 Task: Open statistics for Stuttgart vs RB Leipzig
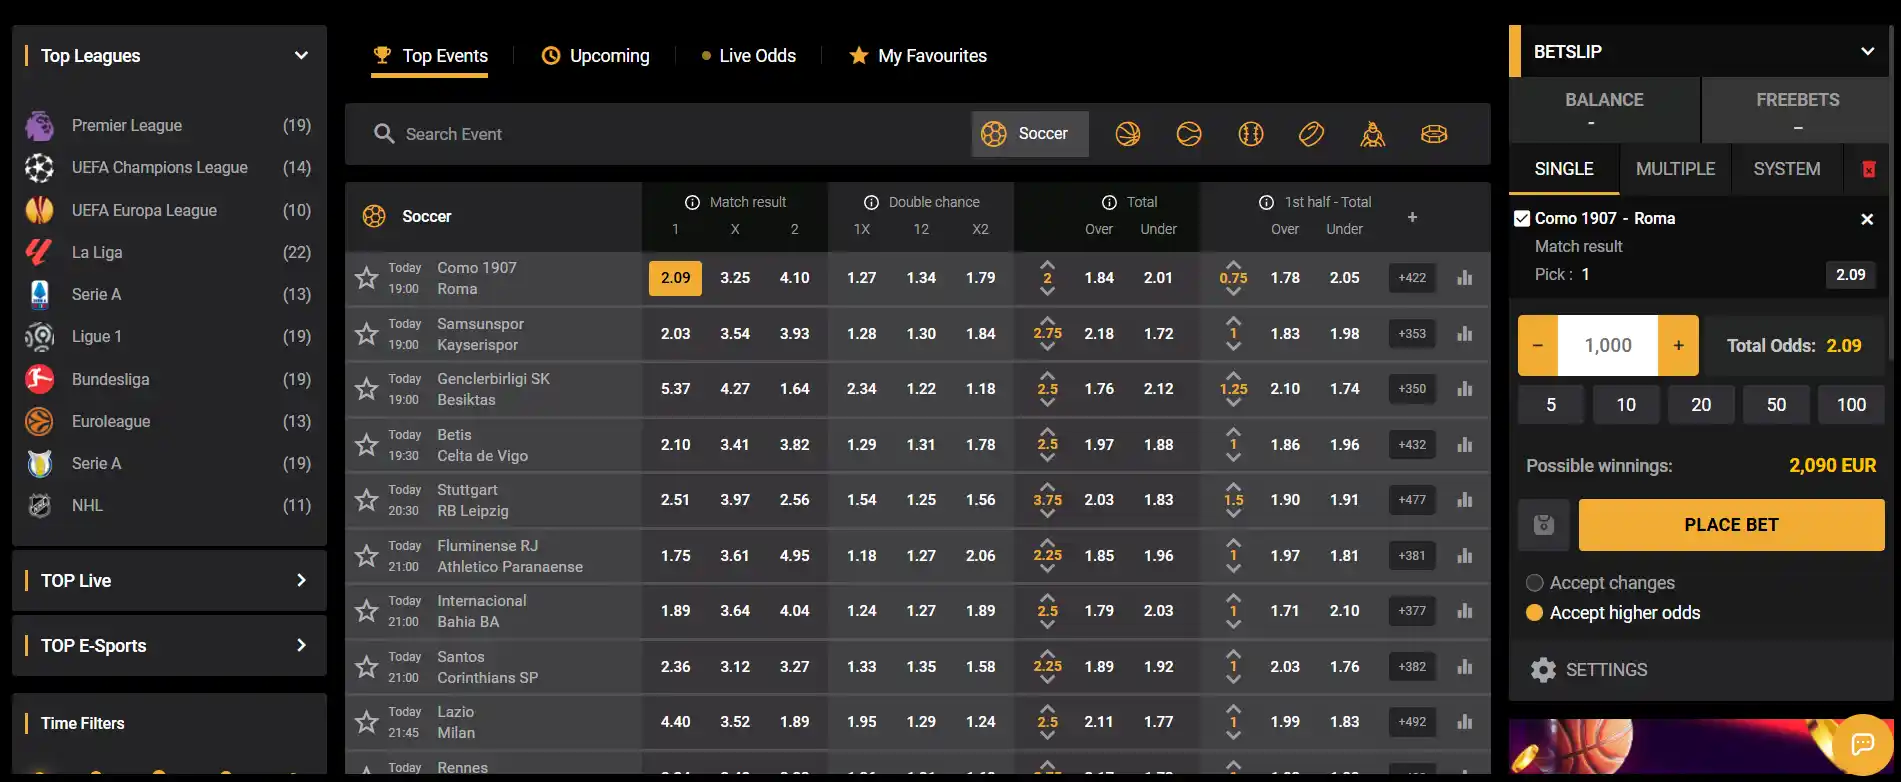point(1465,500)
